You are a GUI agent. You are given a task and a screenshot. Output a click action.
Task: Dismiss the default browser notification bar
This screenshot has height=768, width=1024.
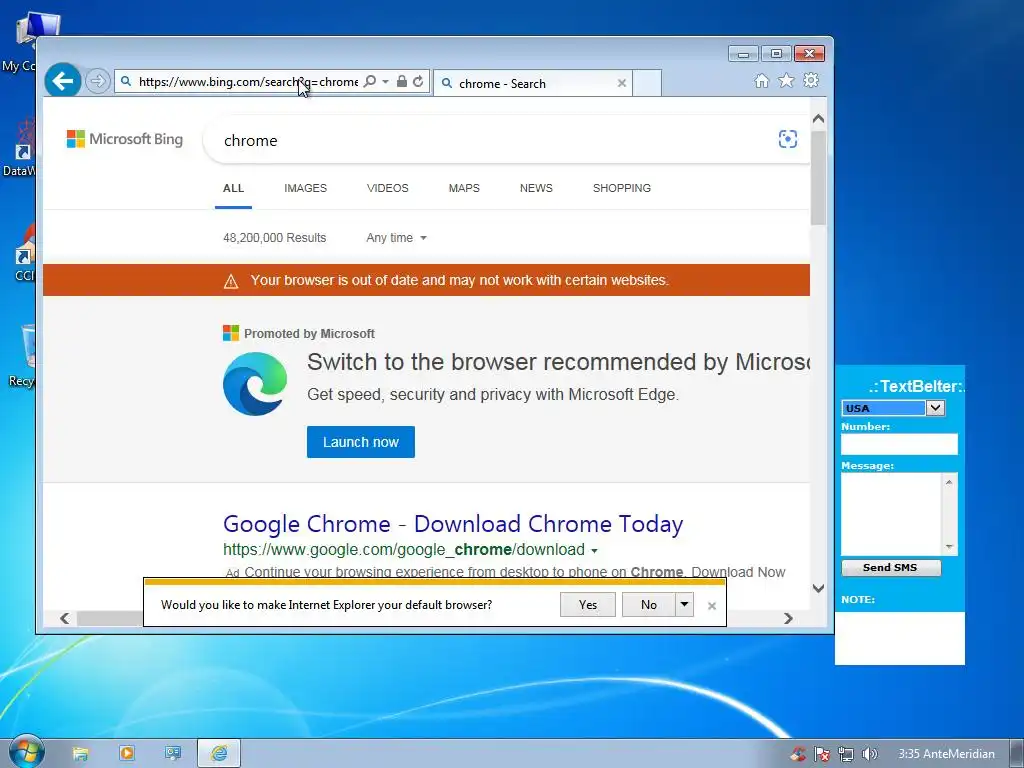tap(712, 606)
